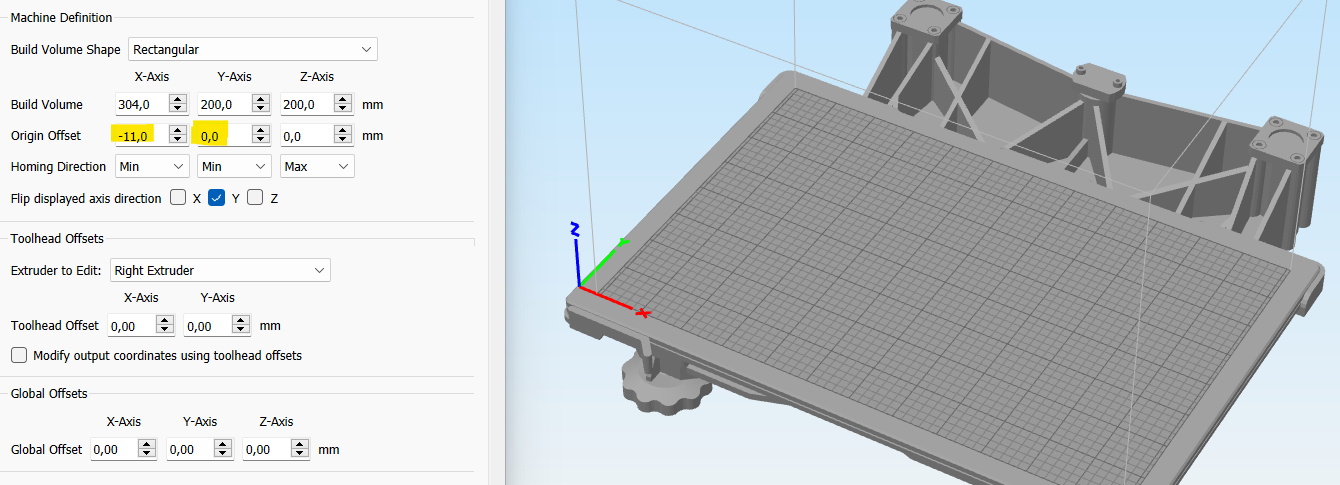Viewport: 1340px width, 485px height.
Task: Enable Flip displayed axis direction X checkbox
Action: tap(178, 198)
